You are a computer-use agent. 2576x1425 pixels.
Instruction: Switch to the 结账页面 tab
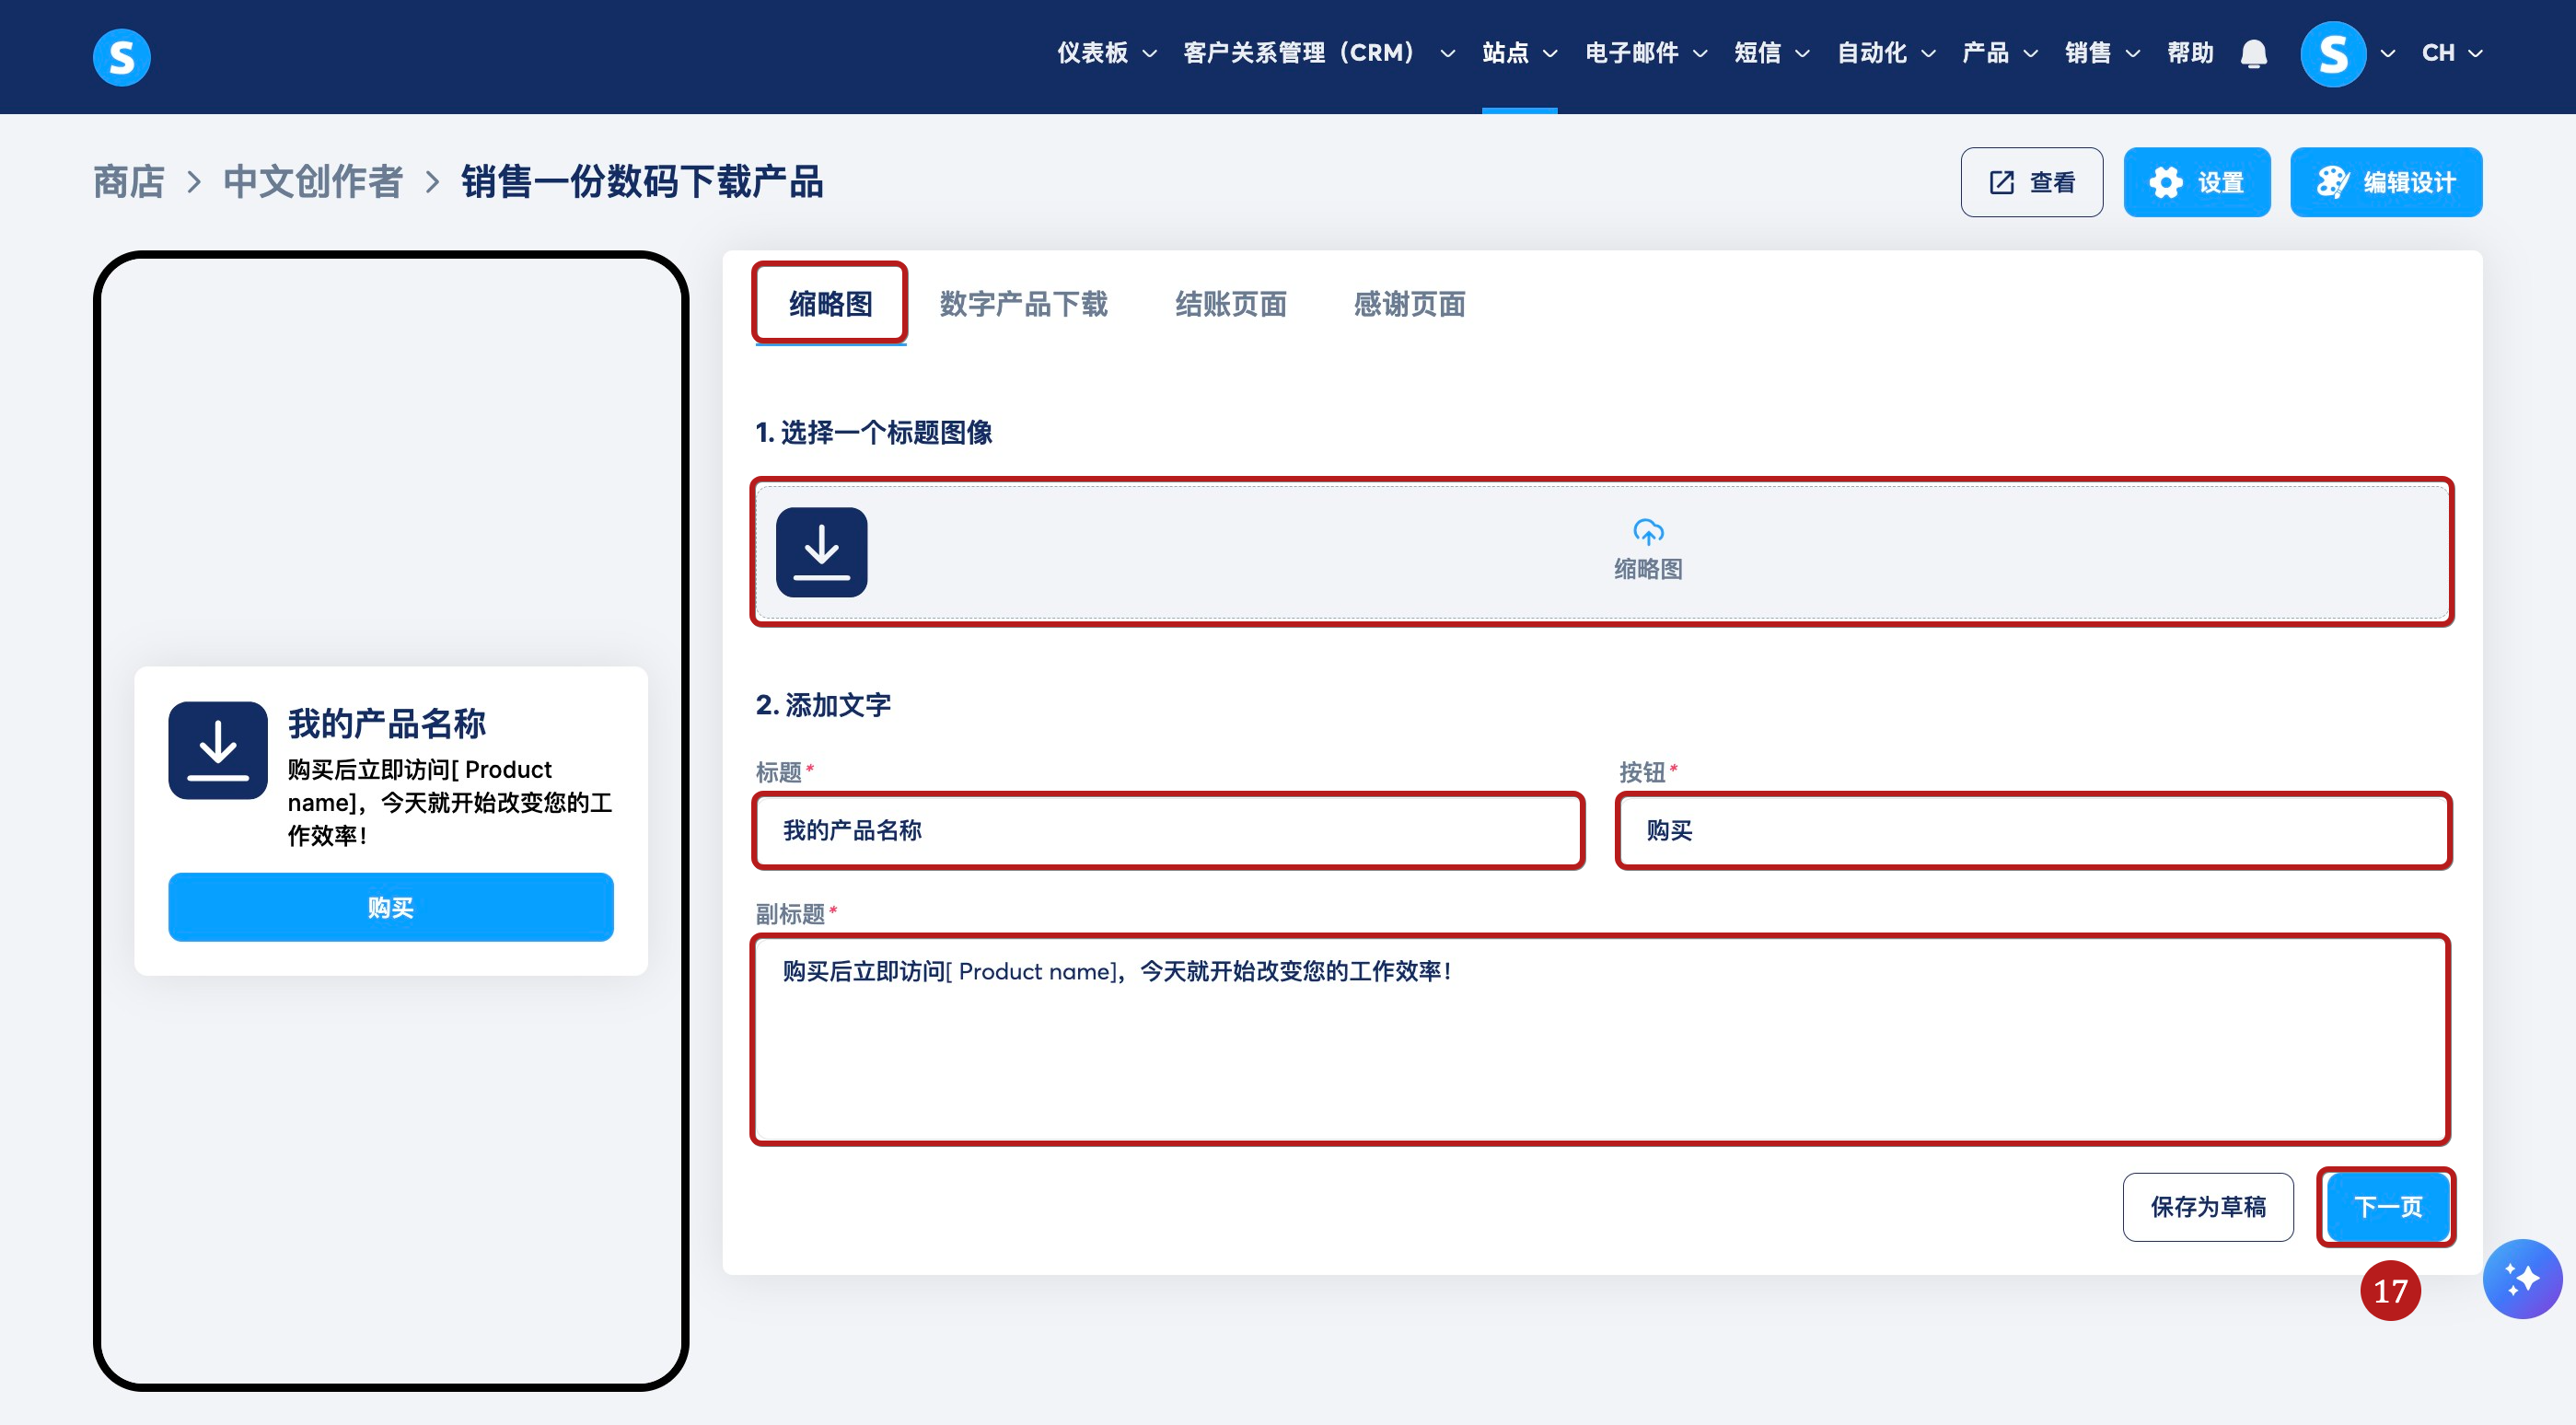[1230, 304]
